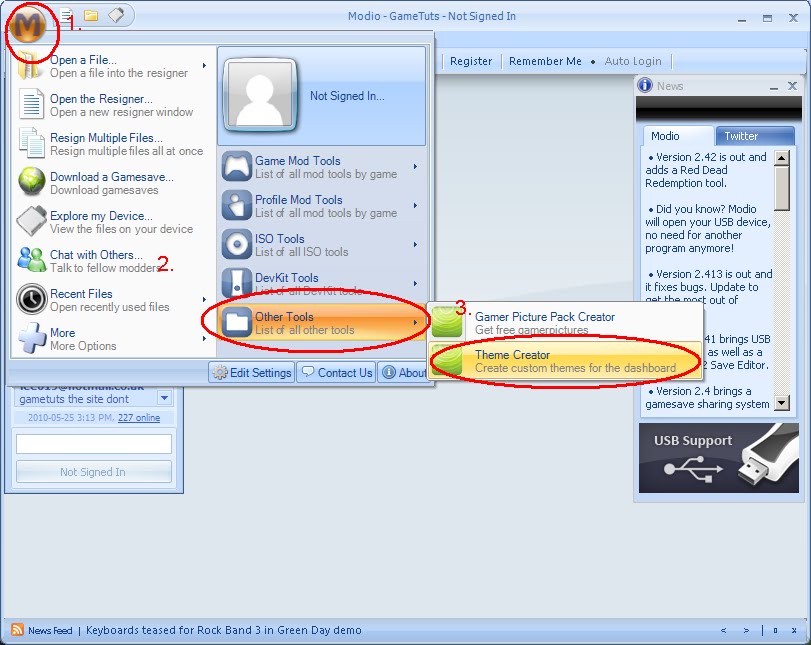Click the ISO Tools disc icon

tap(237, 244)
